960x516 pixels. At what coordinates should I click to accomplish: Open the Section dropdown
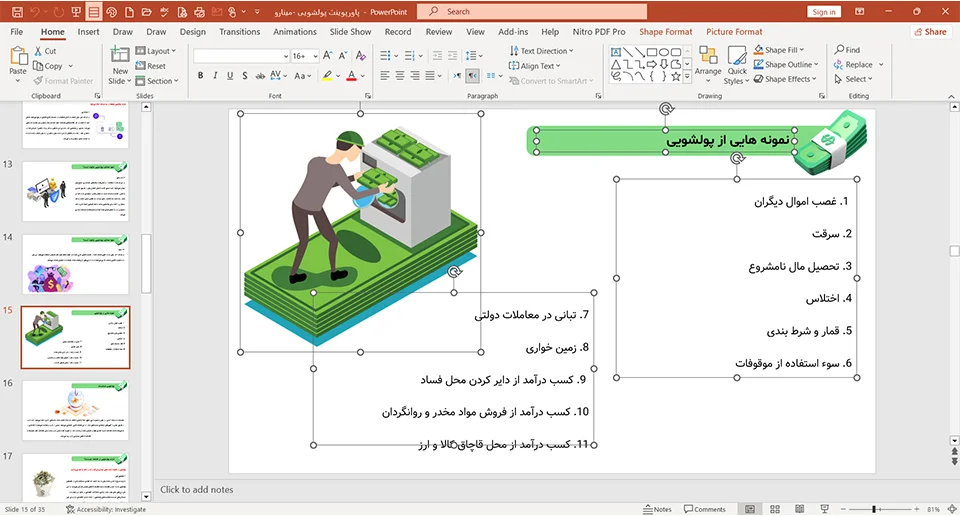click(157, 81)
